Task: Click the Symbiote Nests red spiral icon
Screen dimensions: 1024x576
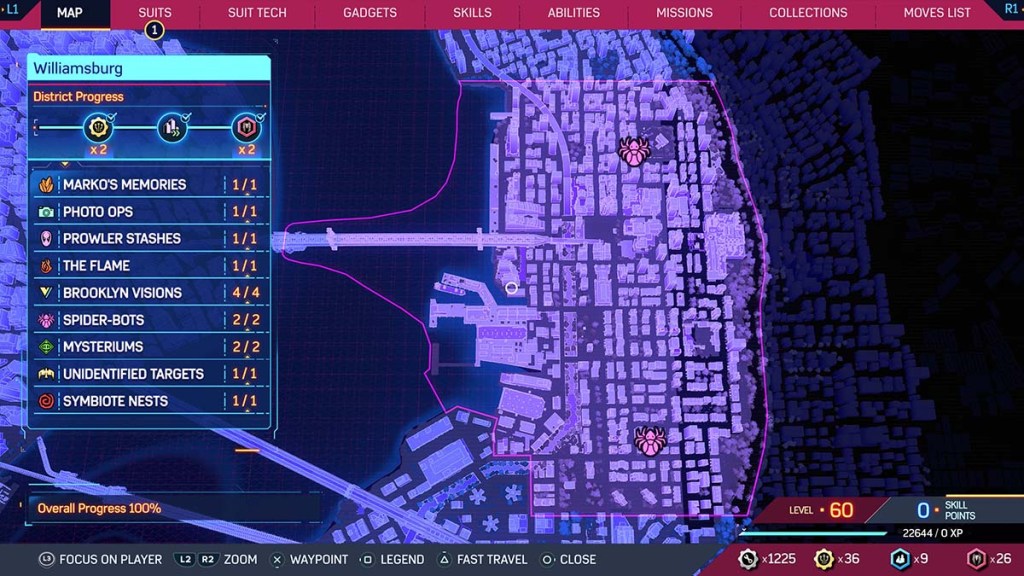Action: (x=46, y=401)
